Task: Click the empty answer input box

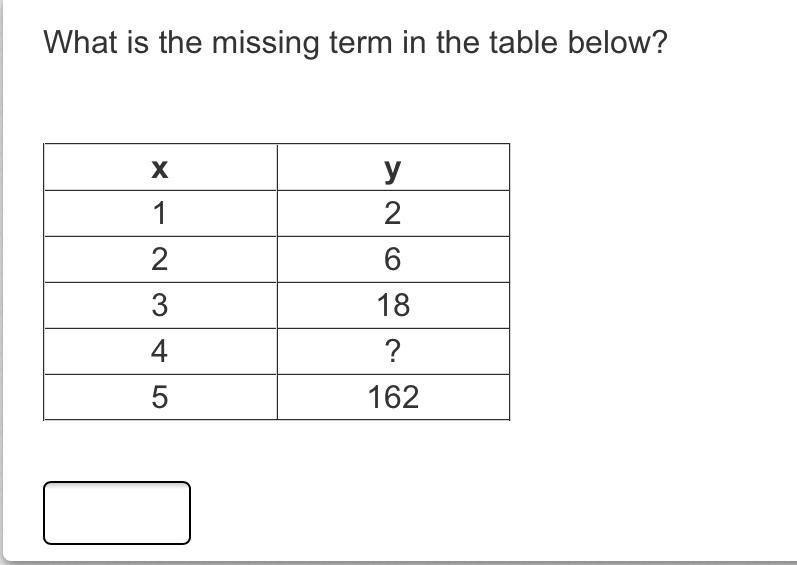Action: tap(117, 513)
